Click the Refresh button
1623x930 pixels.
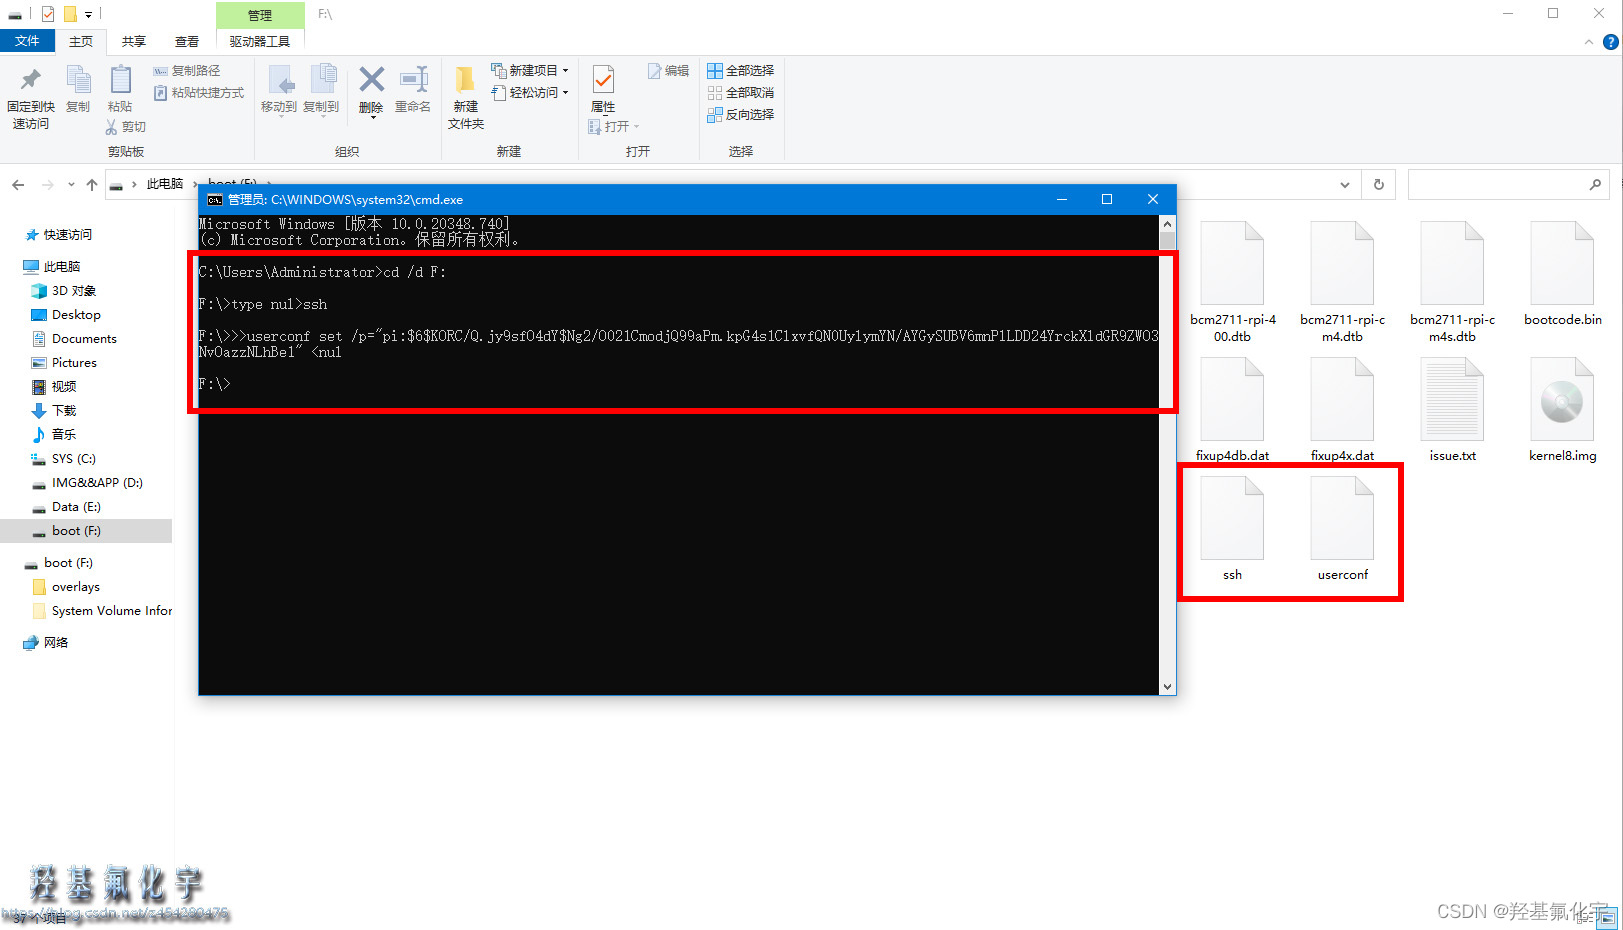[1379, 185]
